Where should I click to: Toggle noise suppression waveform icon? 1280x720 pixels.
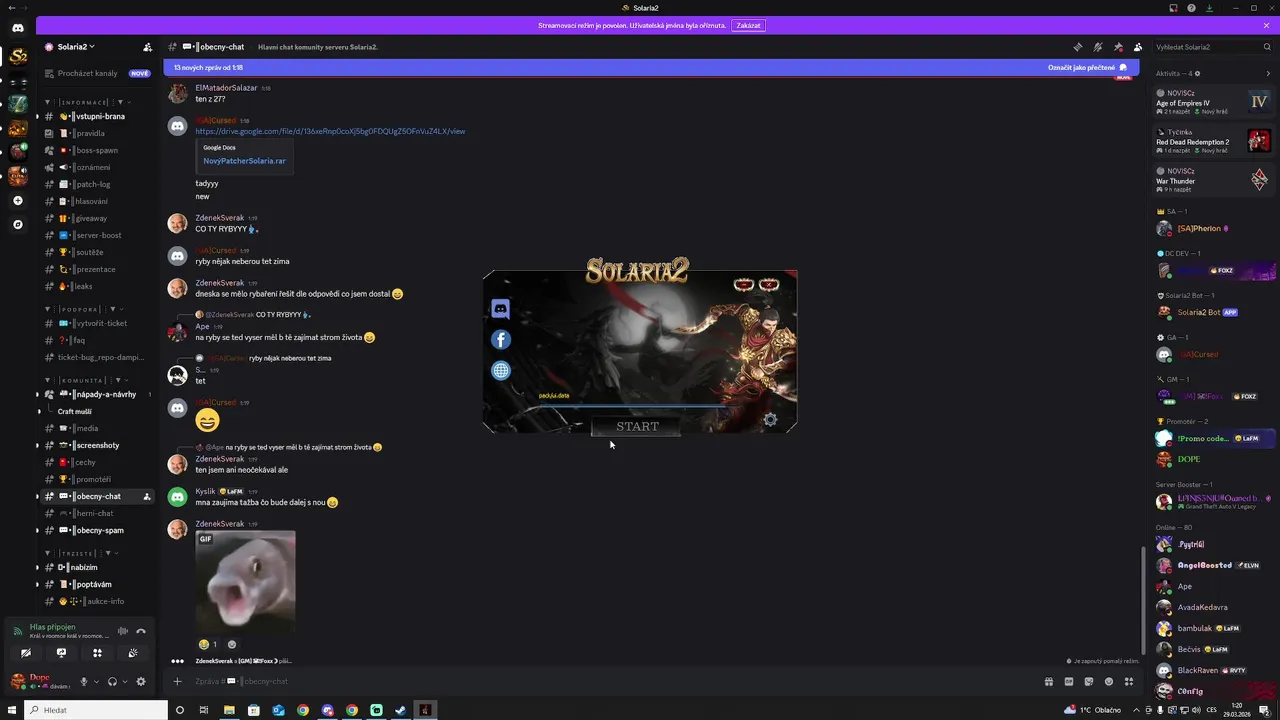click(x=123, y=631)
